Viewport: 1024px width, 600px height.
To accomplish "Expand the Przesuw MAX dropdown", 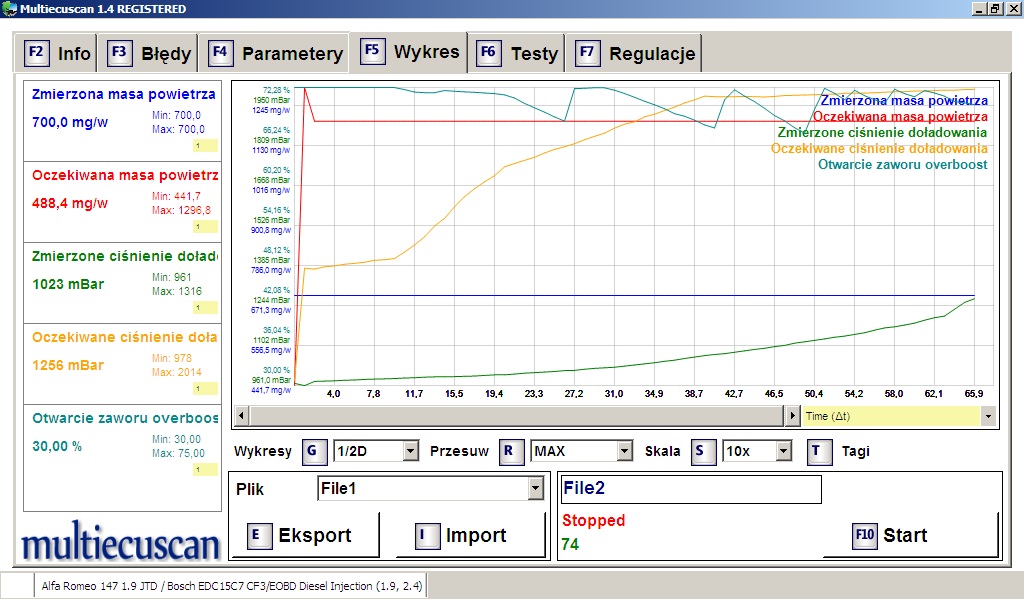I will click(x=625, y=452).
